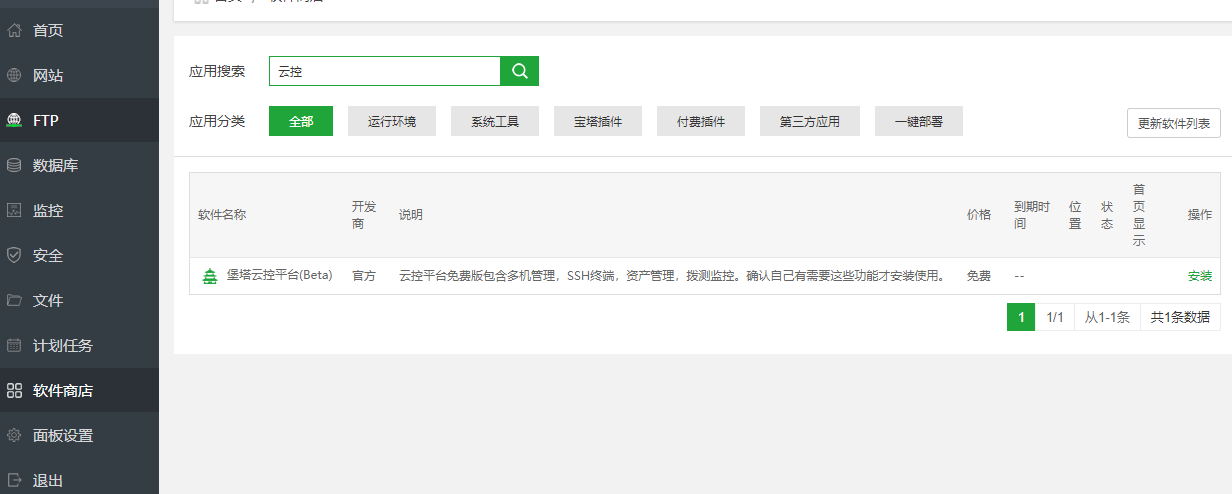Click the 官方 developer cell

pos(364,276)
